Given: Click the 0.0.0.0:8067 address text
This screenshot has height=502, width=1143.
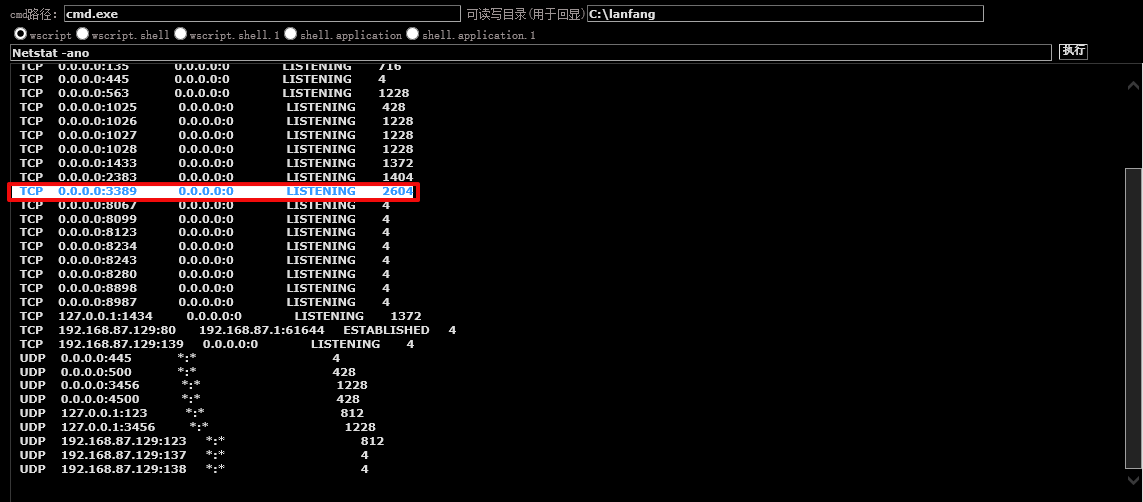Looking at the screenshot, I should (x=98, y=205).
